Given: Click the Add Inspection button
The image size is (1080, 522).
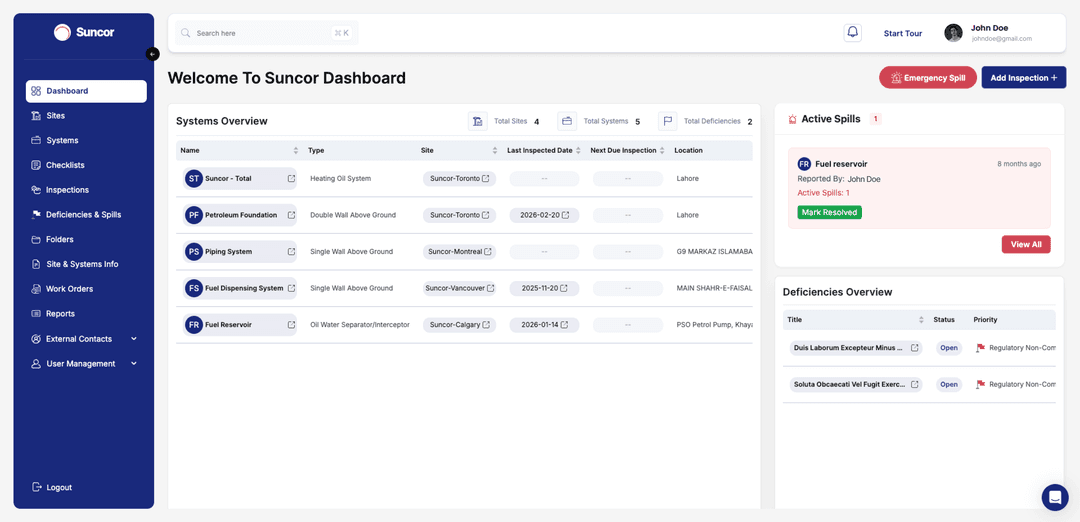Looking at the screenshot, I should 1024,78.
